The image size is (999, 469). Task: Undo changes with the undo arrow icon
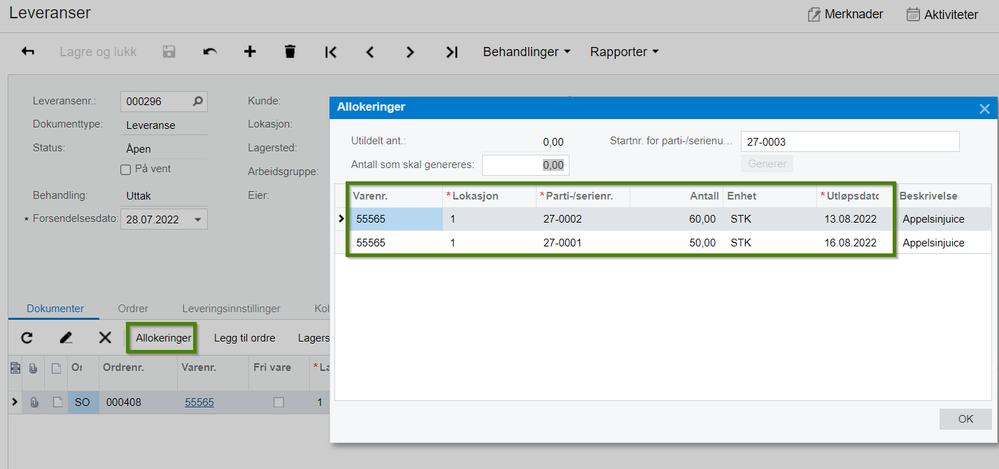coord(210,52)
